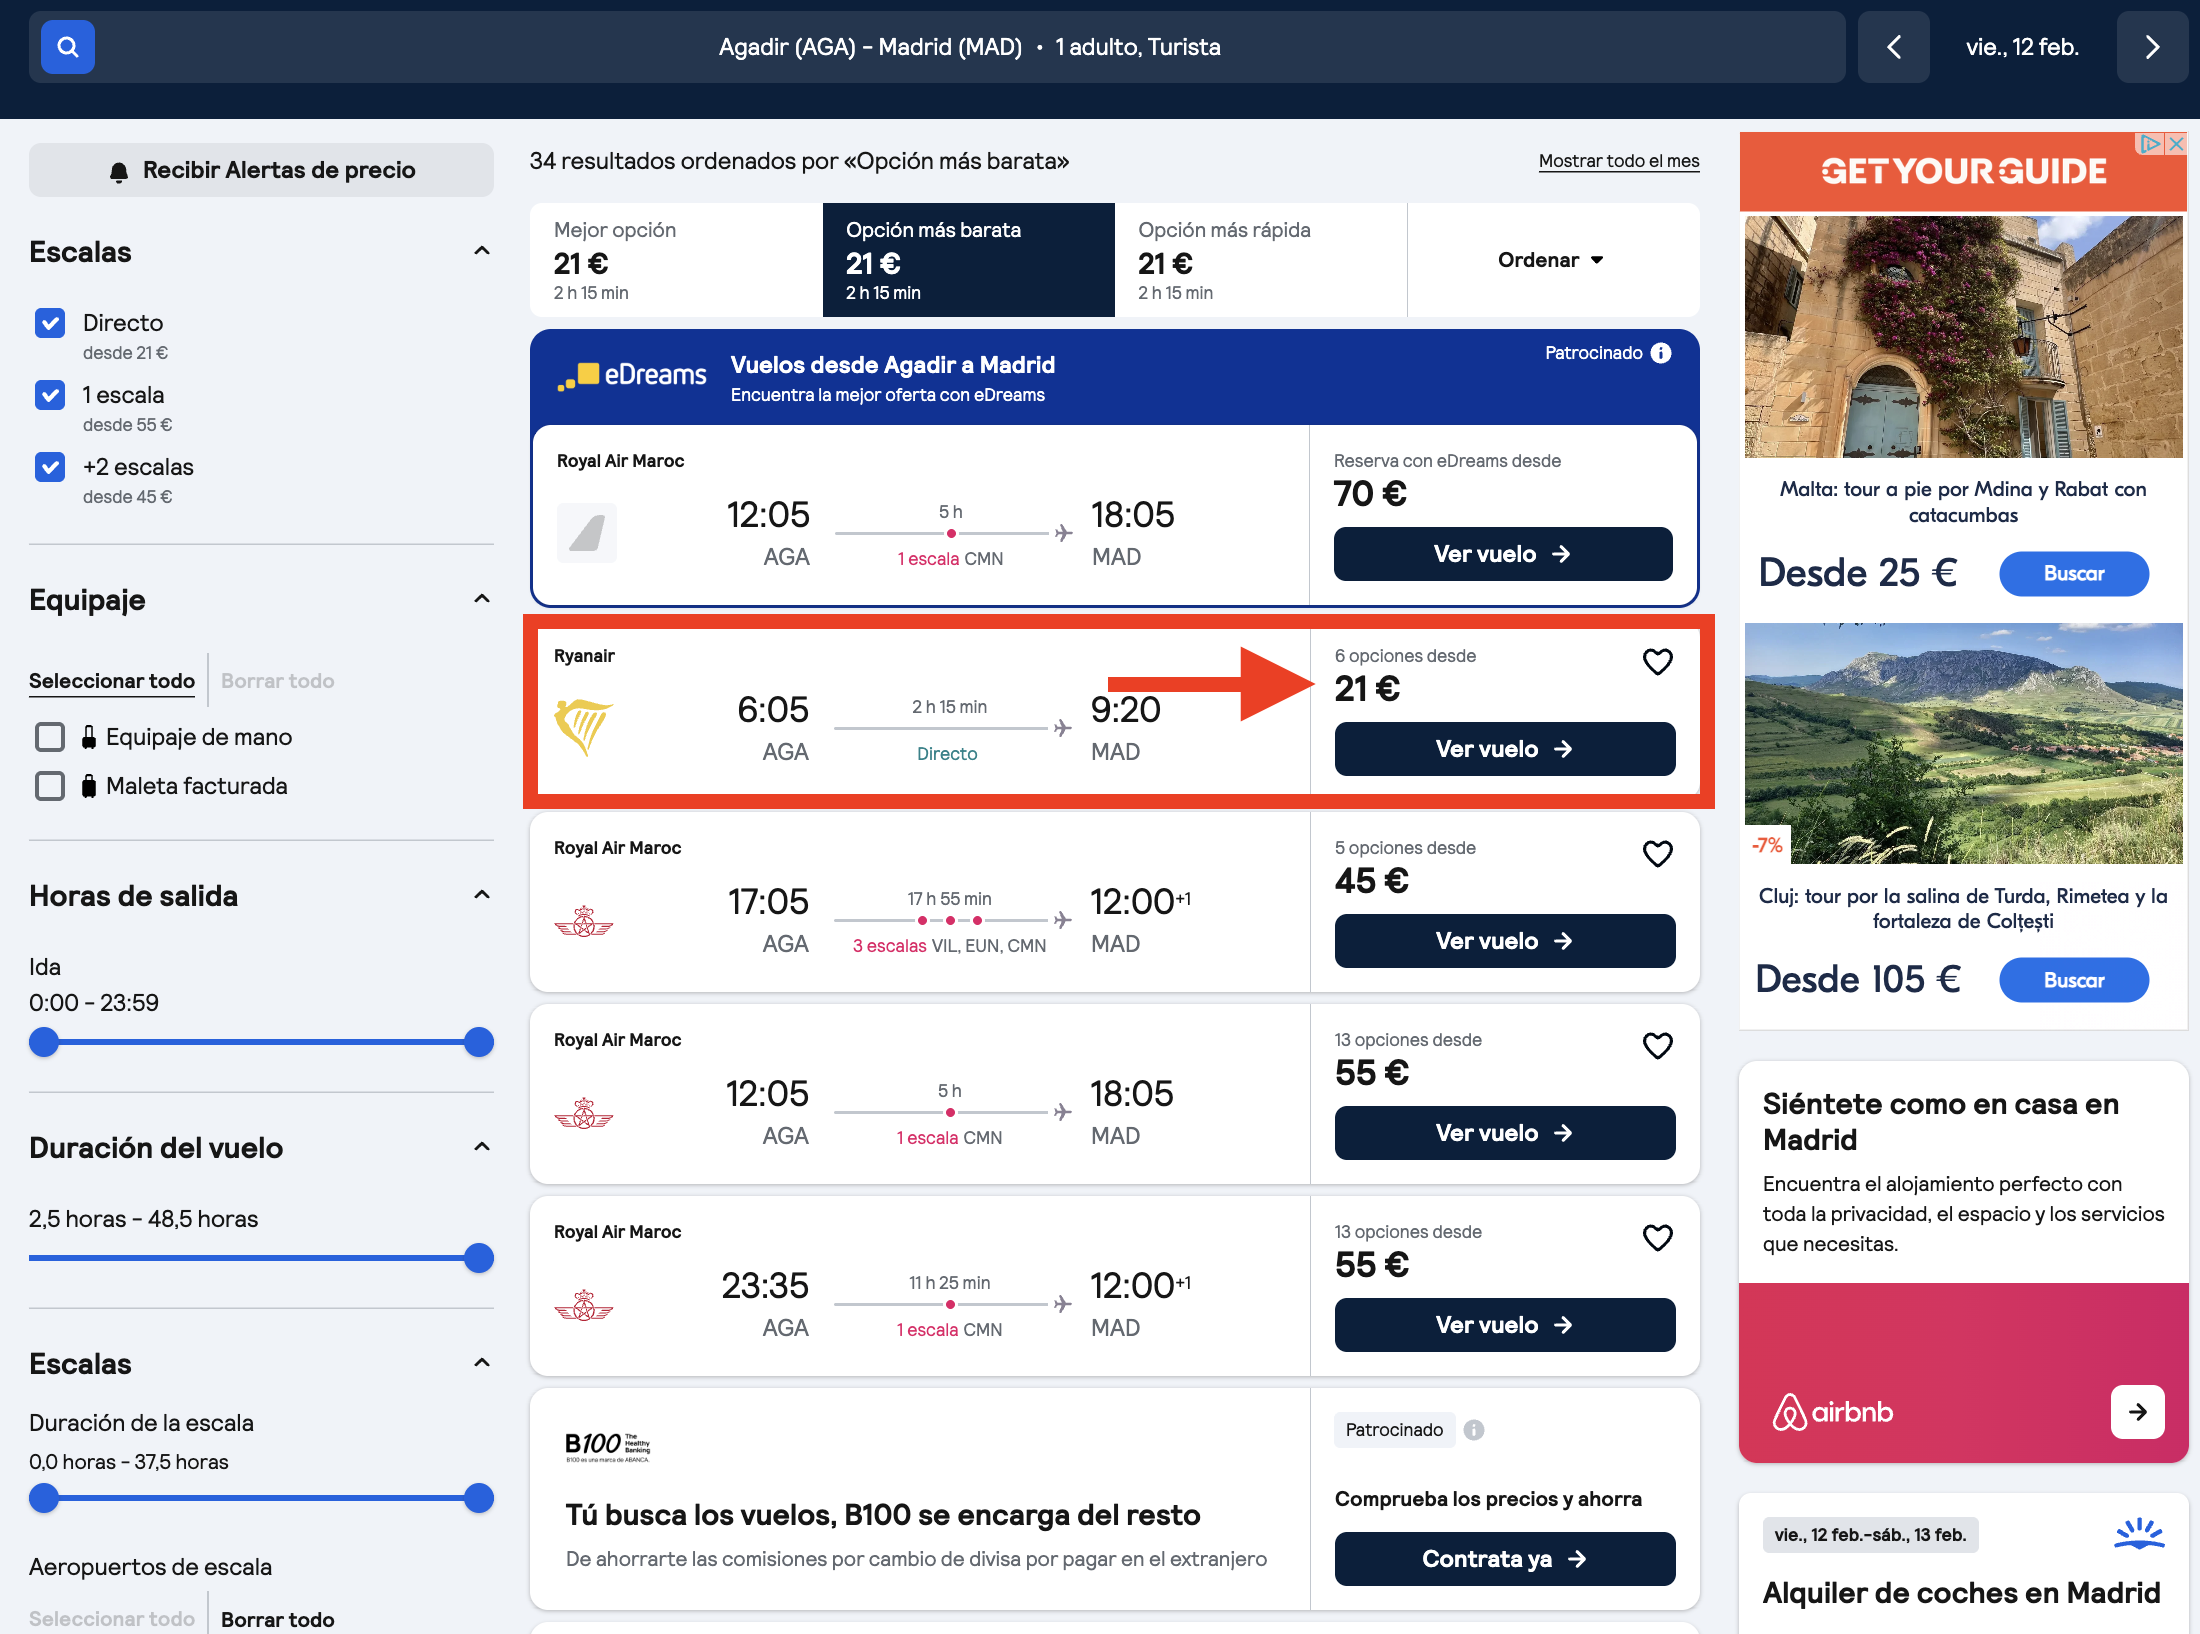Uncheck the 1 escala checkbox
The height and width of the screenshot is (1634, 2200).
(50, 395)
